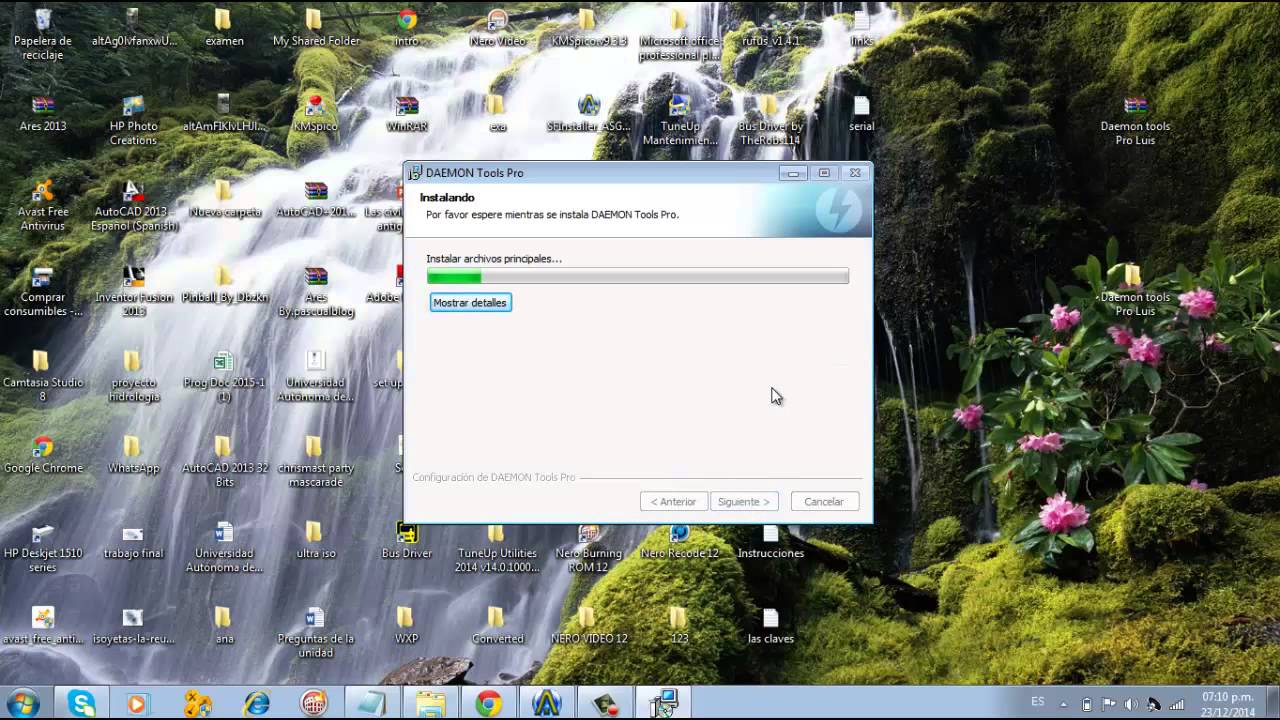1280x720 pixels.
Task: Select the trabajo final icon
Action: (133, 539)
